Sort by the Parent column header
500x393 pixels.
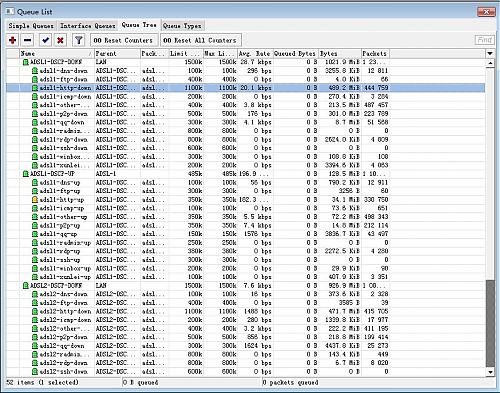tap(117, 53)
